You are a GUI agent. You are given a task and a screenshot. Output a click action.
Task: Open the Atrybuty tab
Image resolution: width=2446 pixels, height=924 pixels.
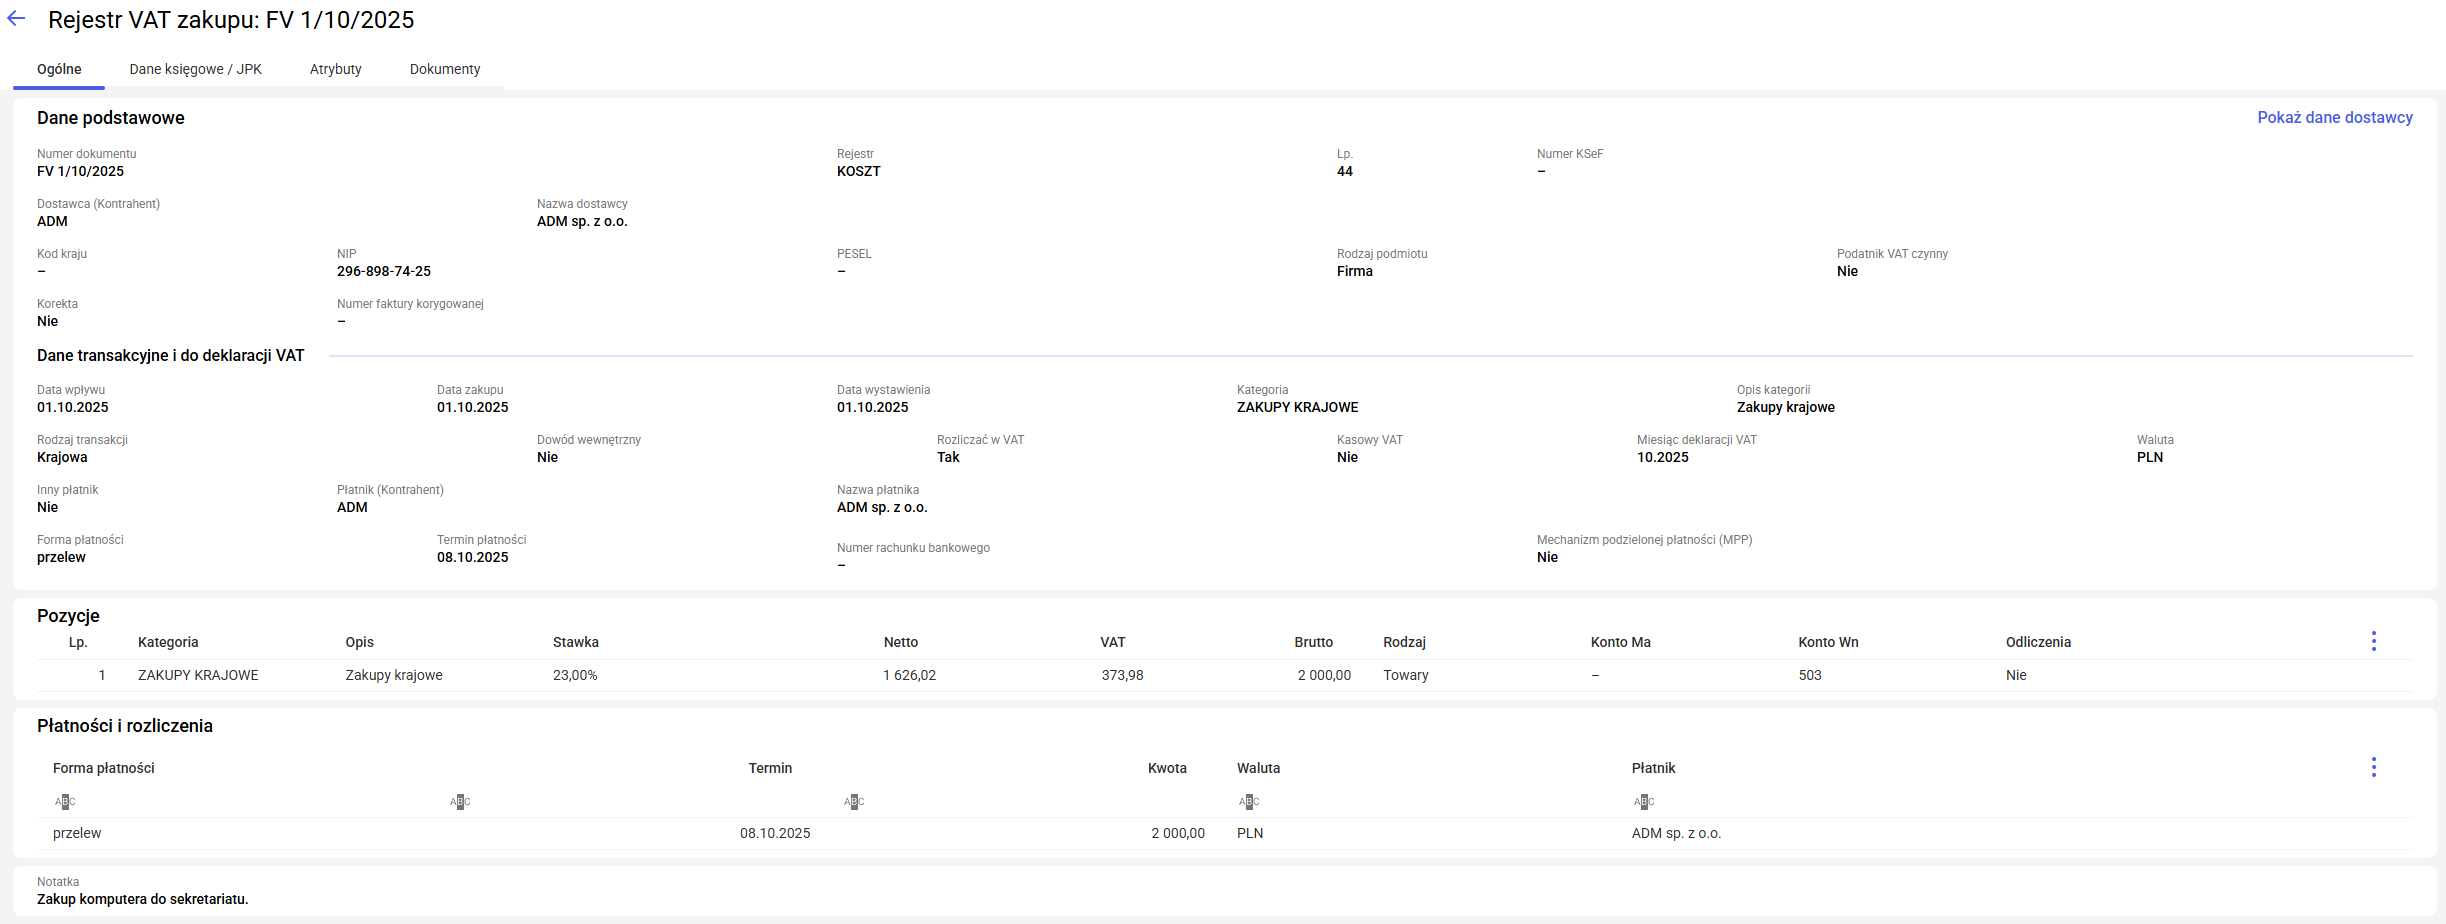click(335, 69)
